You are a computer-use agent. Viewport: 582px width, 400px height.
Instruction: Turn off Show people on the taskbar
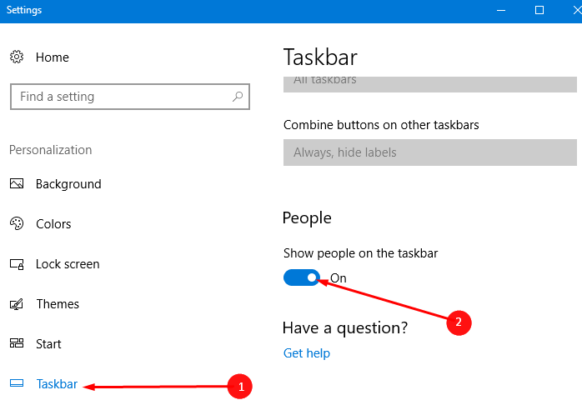(x=301, y=278)
